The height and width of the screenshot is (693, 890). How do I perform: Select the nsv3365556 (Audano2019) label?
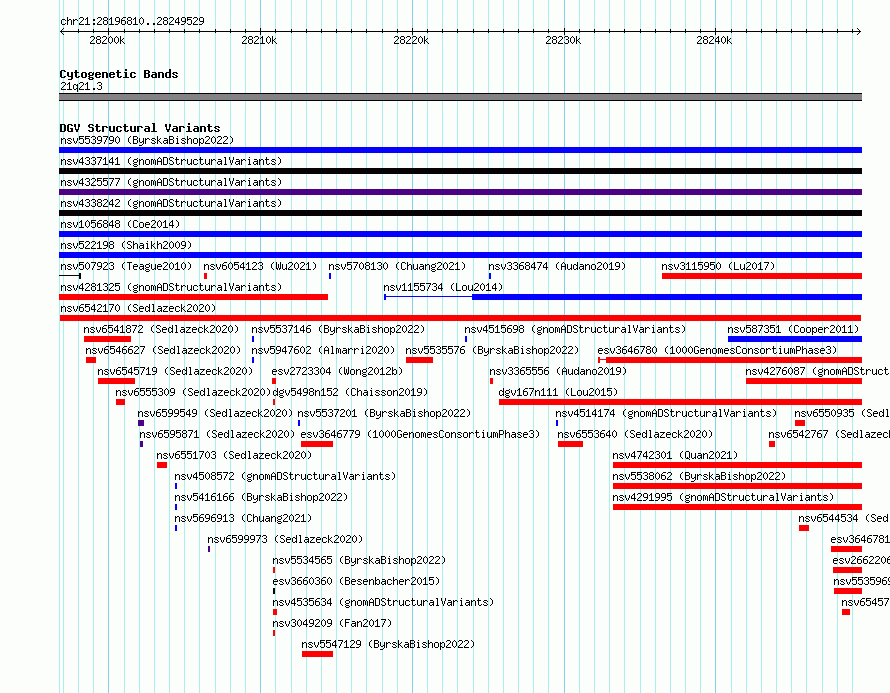point(558,371)
